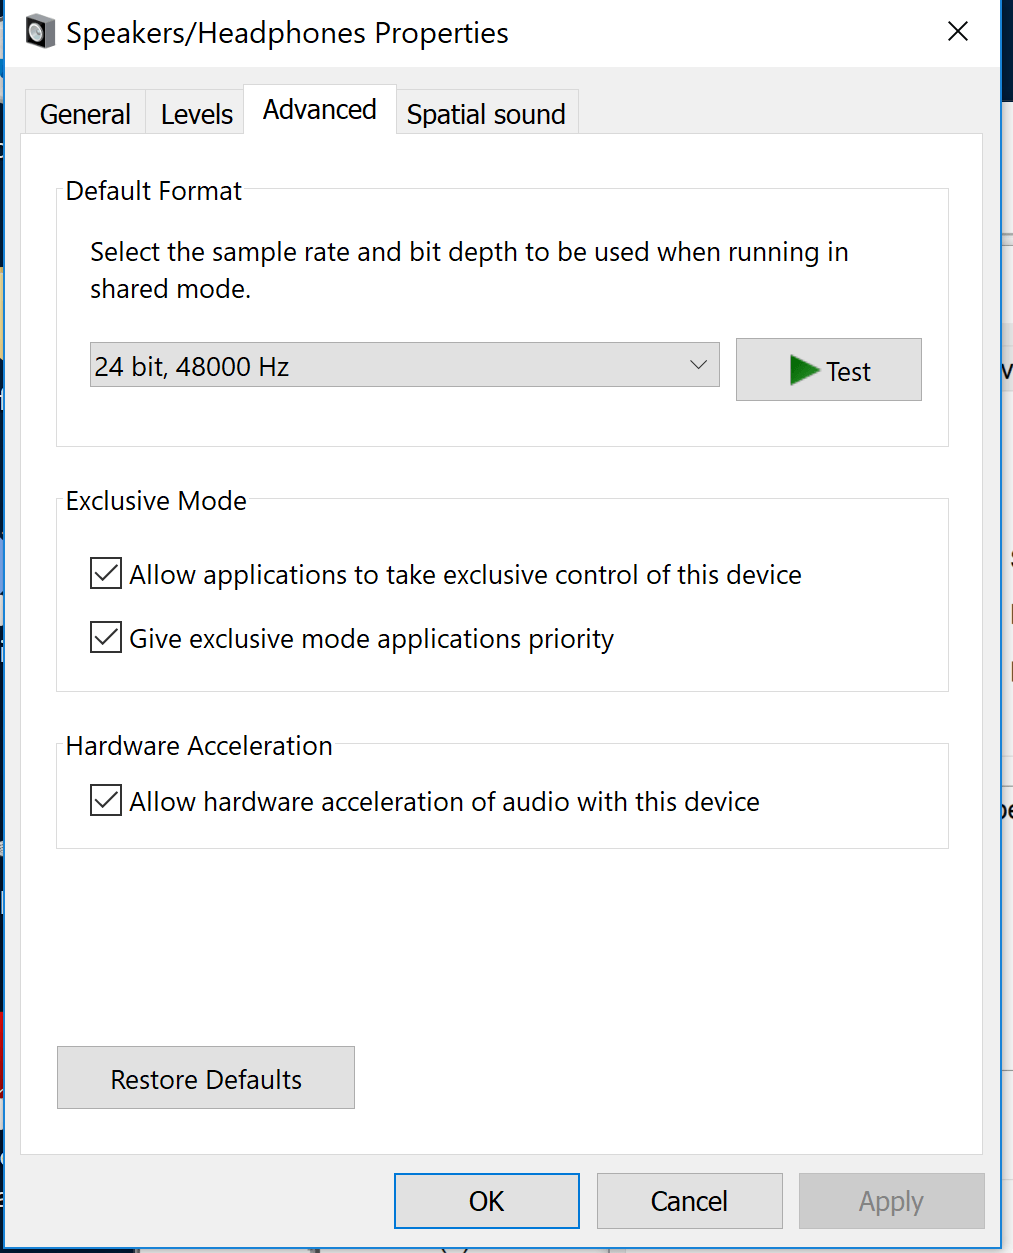Click the Cancel button
Screen dimensions: 1013x1253
click(x=689, y=1200)
